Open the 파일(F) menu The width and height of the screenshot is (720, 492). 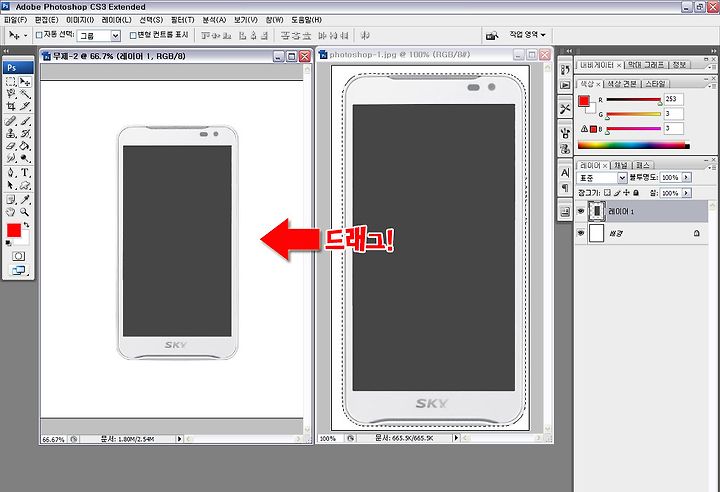(x=16, y=20)
